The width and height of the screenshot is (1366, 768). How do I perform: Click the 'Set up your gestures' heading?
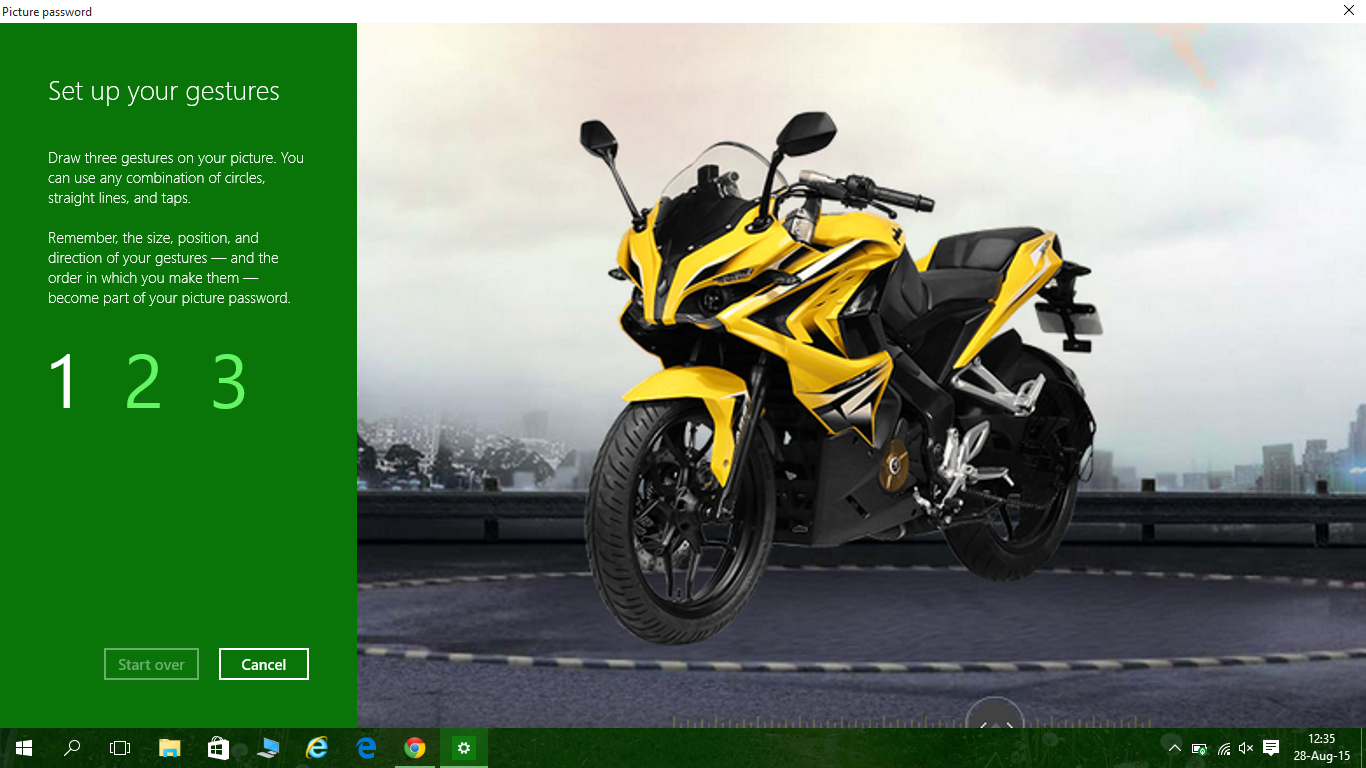tap(164, 92)
